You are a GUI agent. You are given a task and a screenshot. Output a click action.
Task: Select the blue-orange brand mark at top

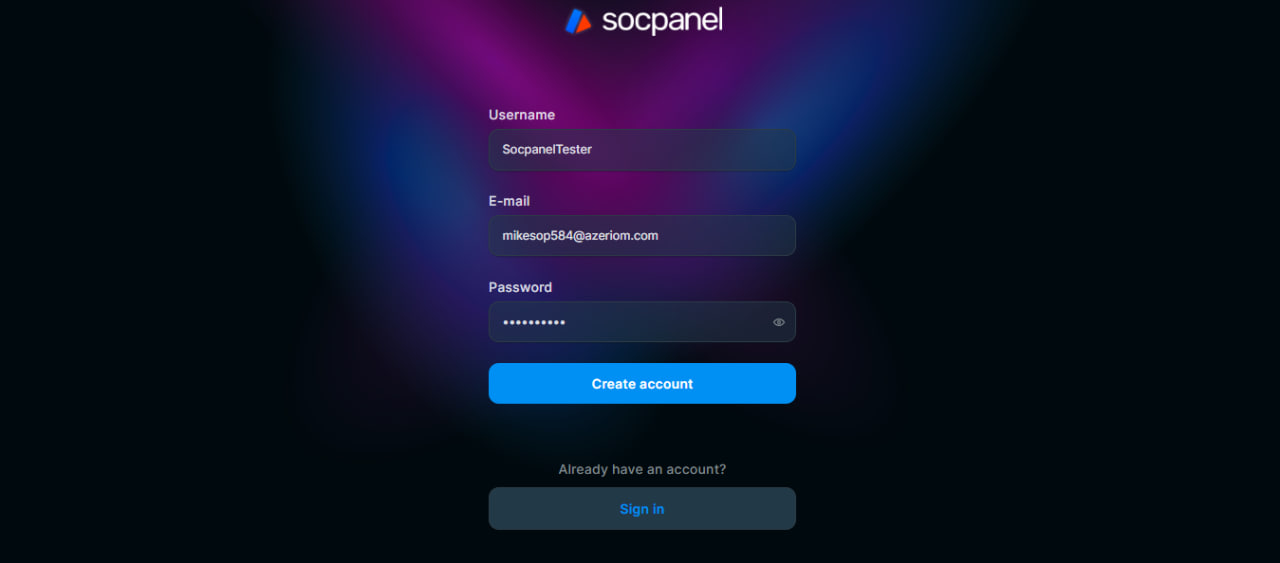578,21
